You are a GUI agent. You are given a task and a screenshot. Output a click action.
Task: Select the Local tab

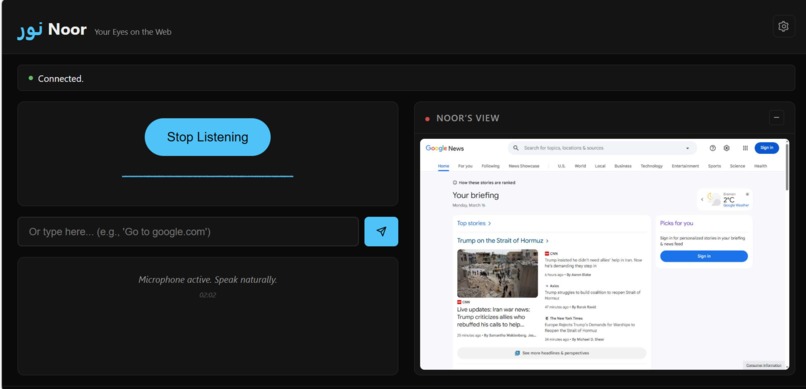[x=600, y=166]
